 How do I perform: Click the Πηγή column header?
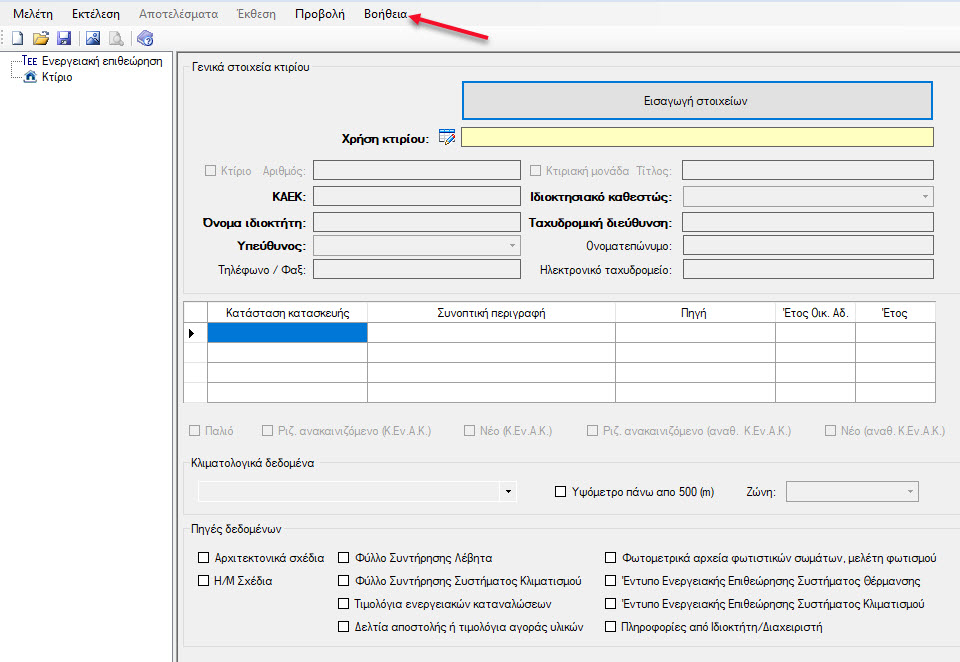pos(696,312)
